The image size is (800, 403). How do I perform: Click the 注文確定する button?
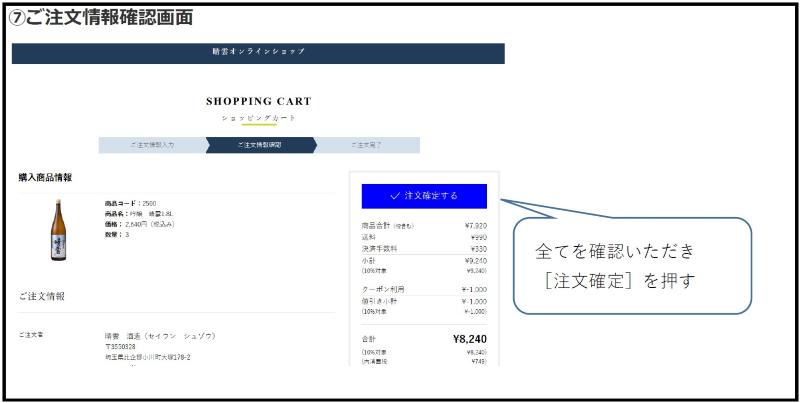[x=424, y=196]
